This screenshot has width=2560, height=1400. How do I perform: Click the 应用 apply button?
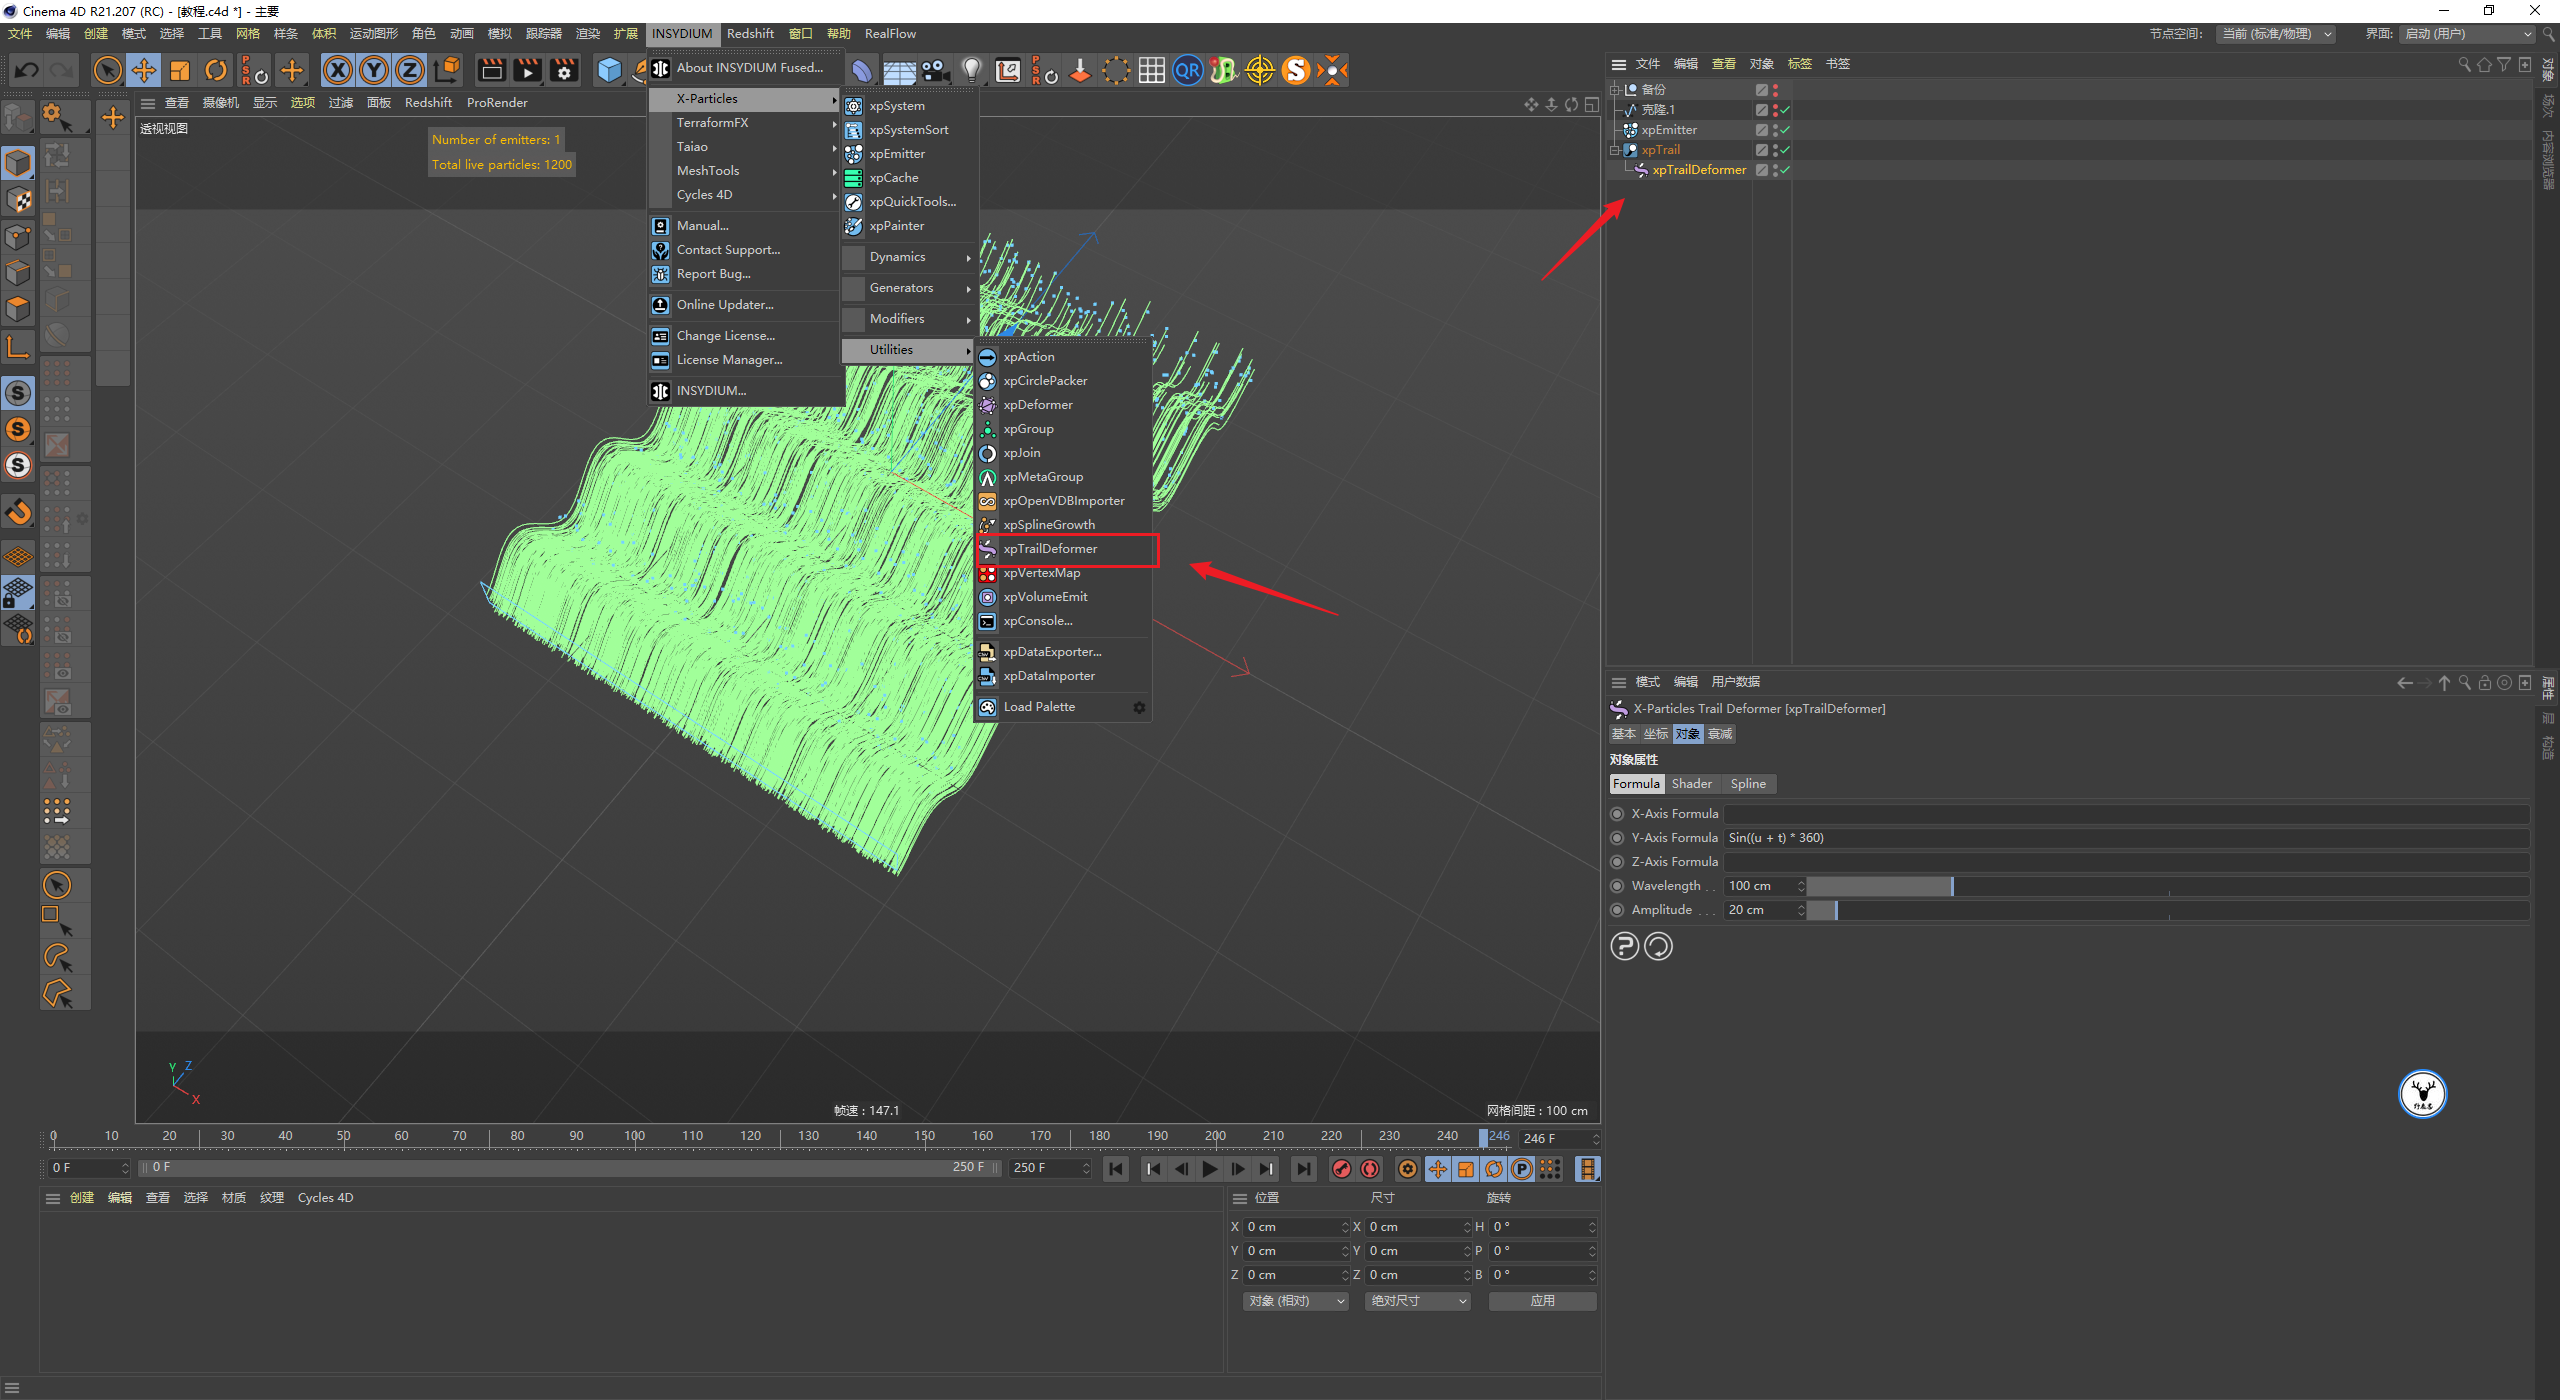1542,1301
